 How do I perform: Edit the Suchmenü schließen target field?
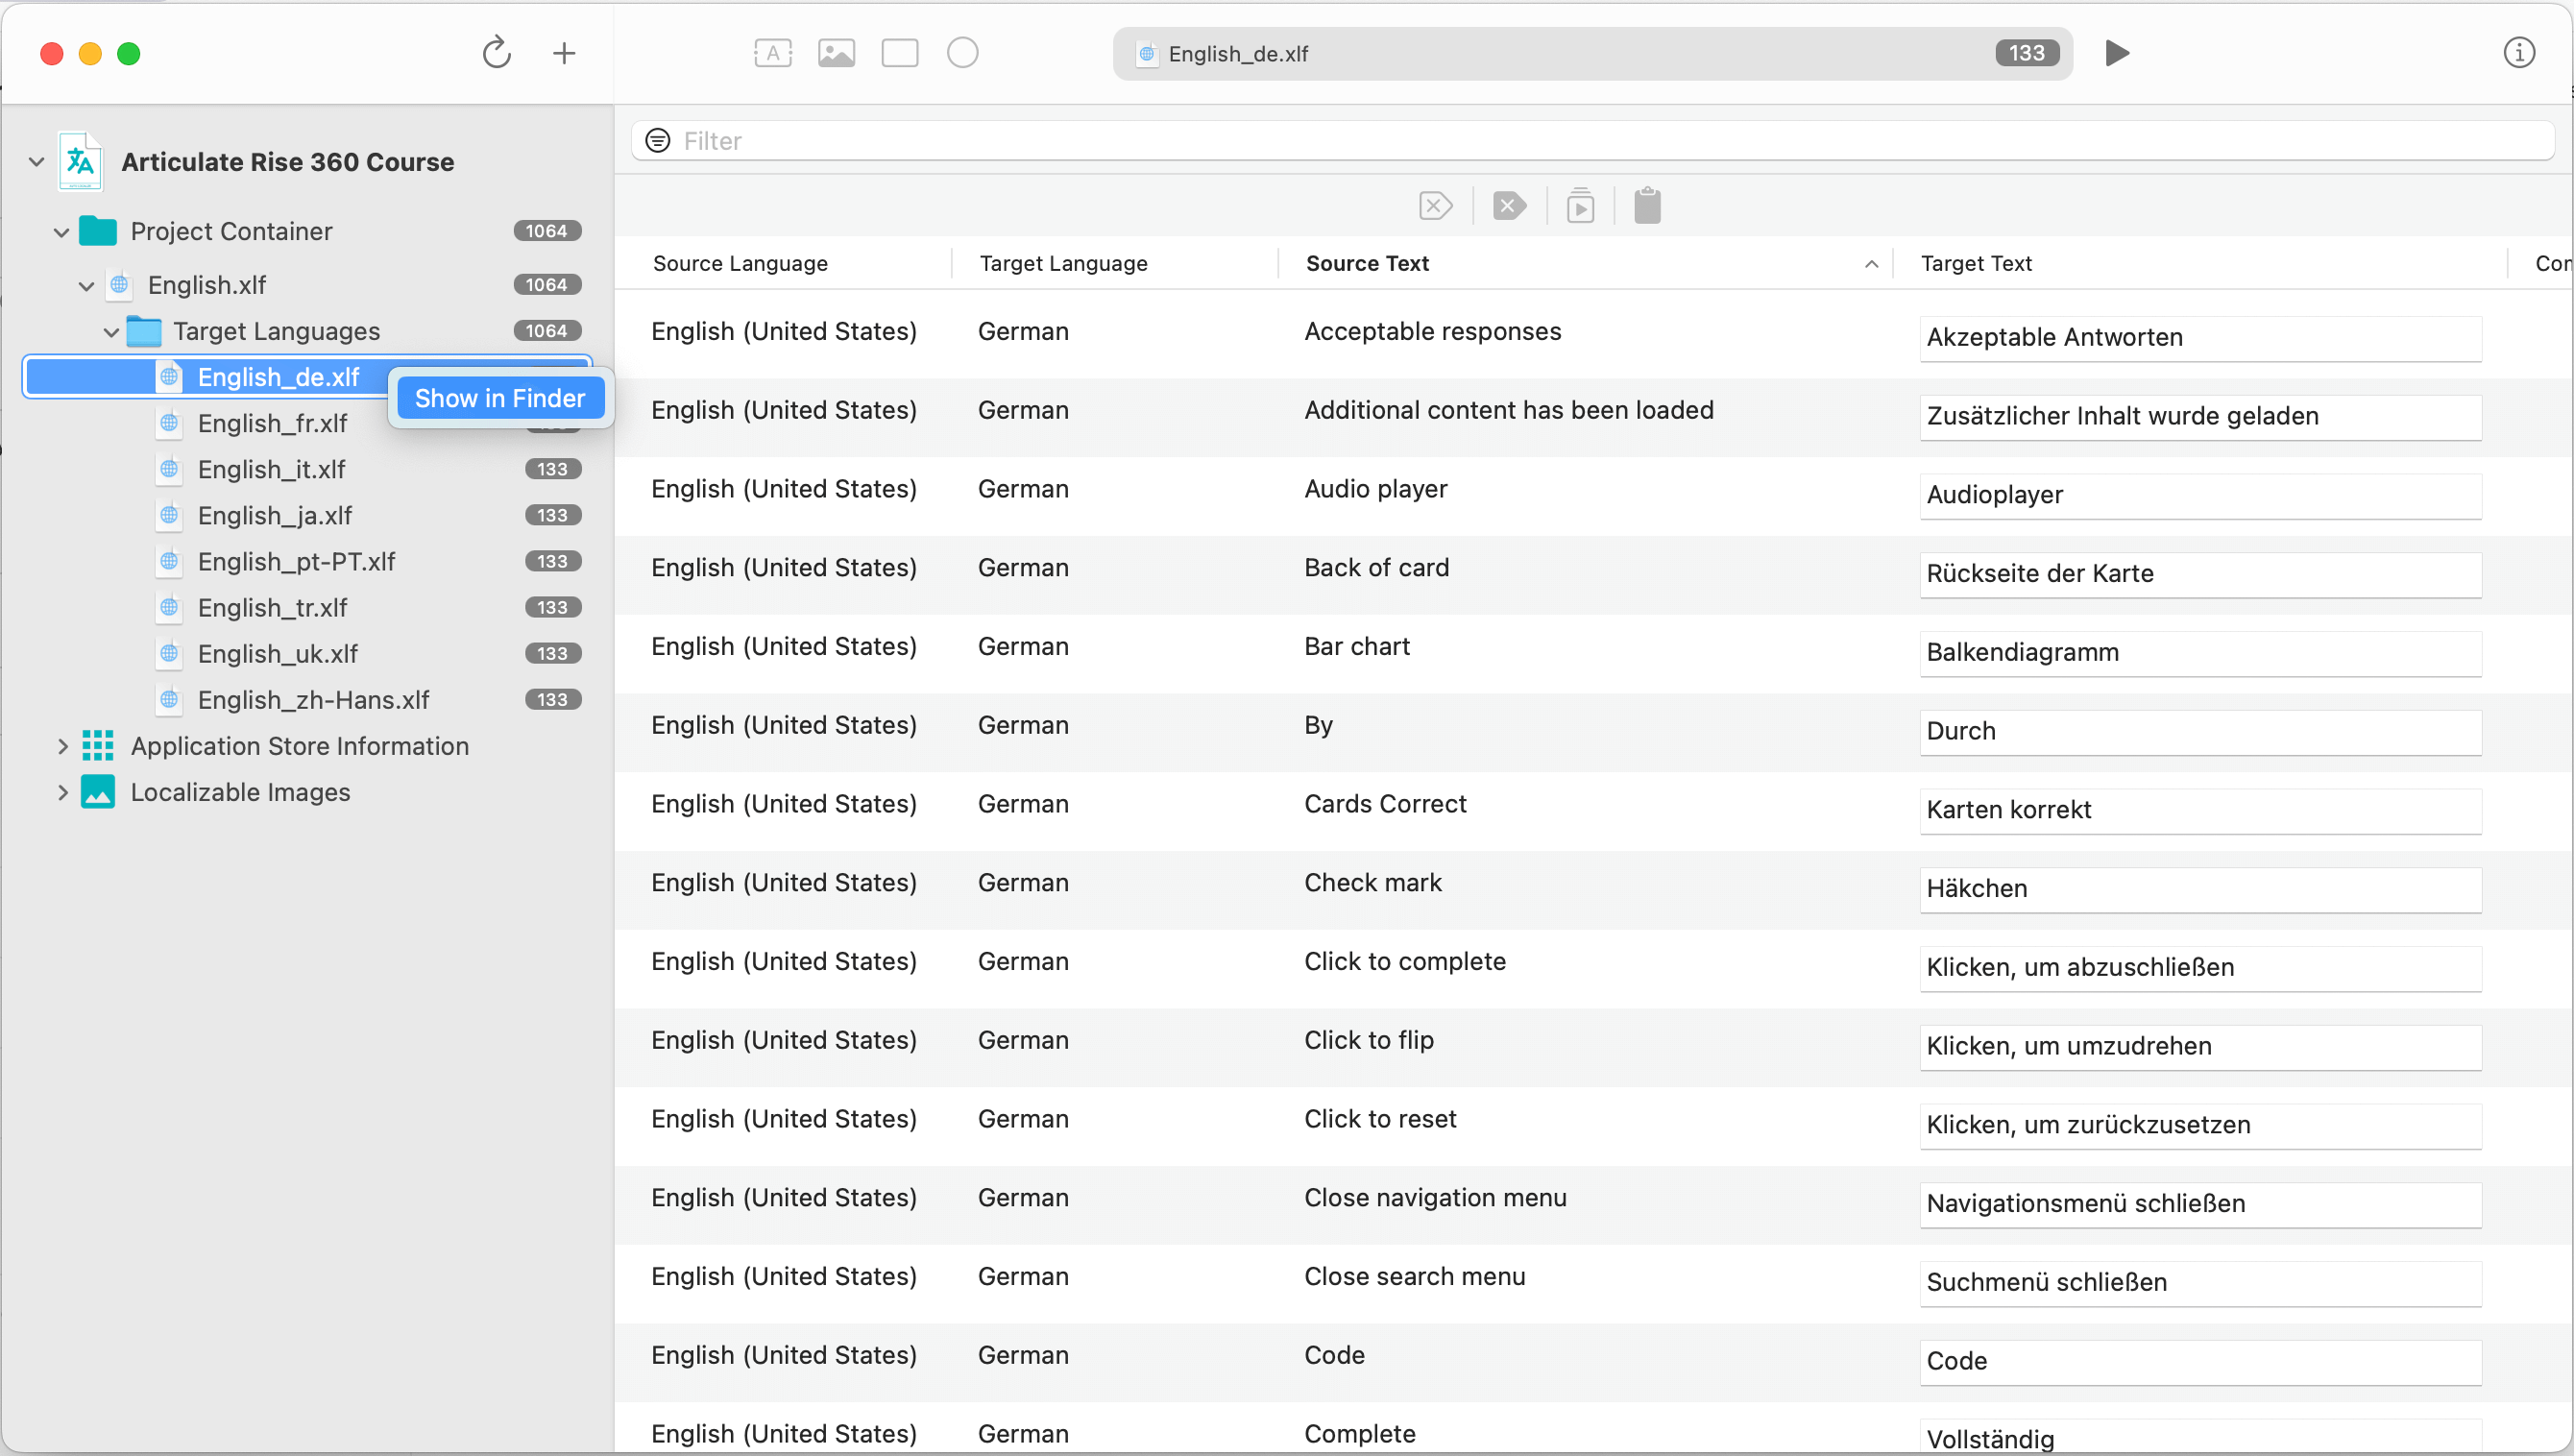click(x=2200, y=1283)
